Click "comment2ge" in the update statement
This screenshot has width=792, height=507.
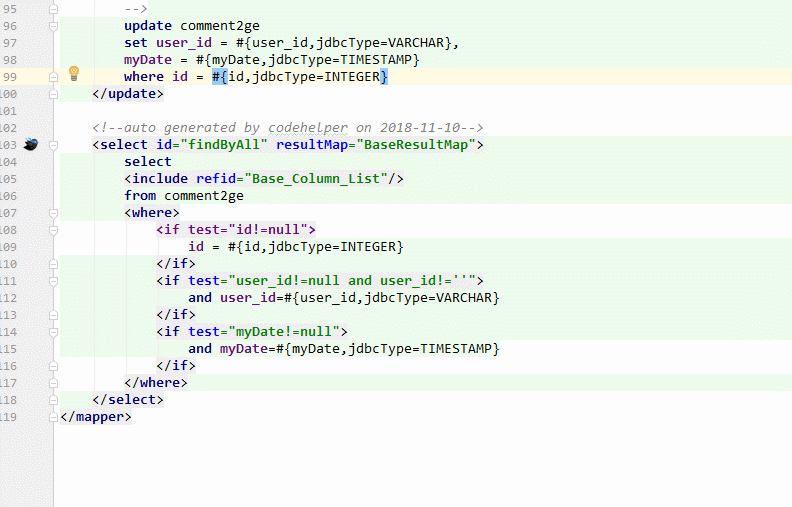coord(220,26)
